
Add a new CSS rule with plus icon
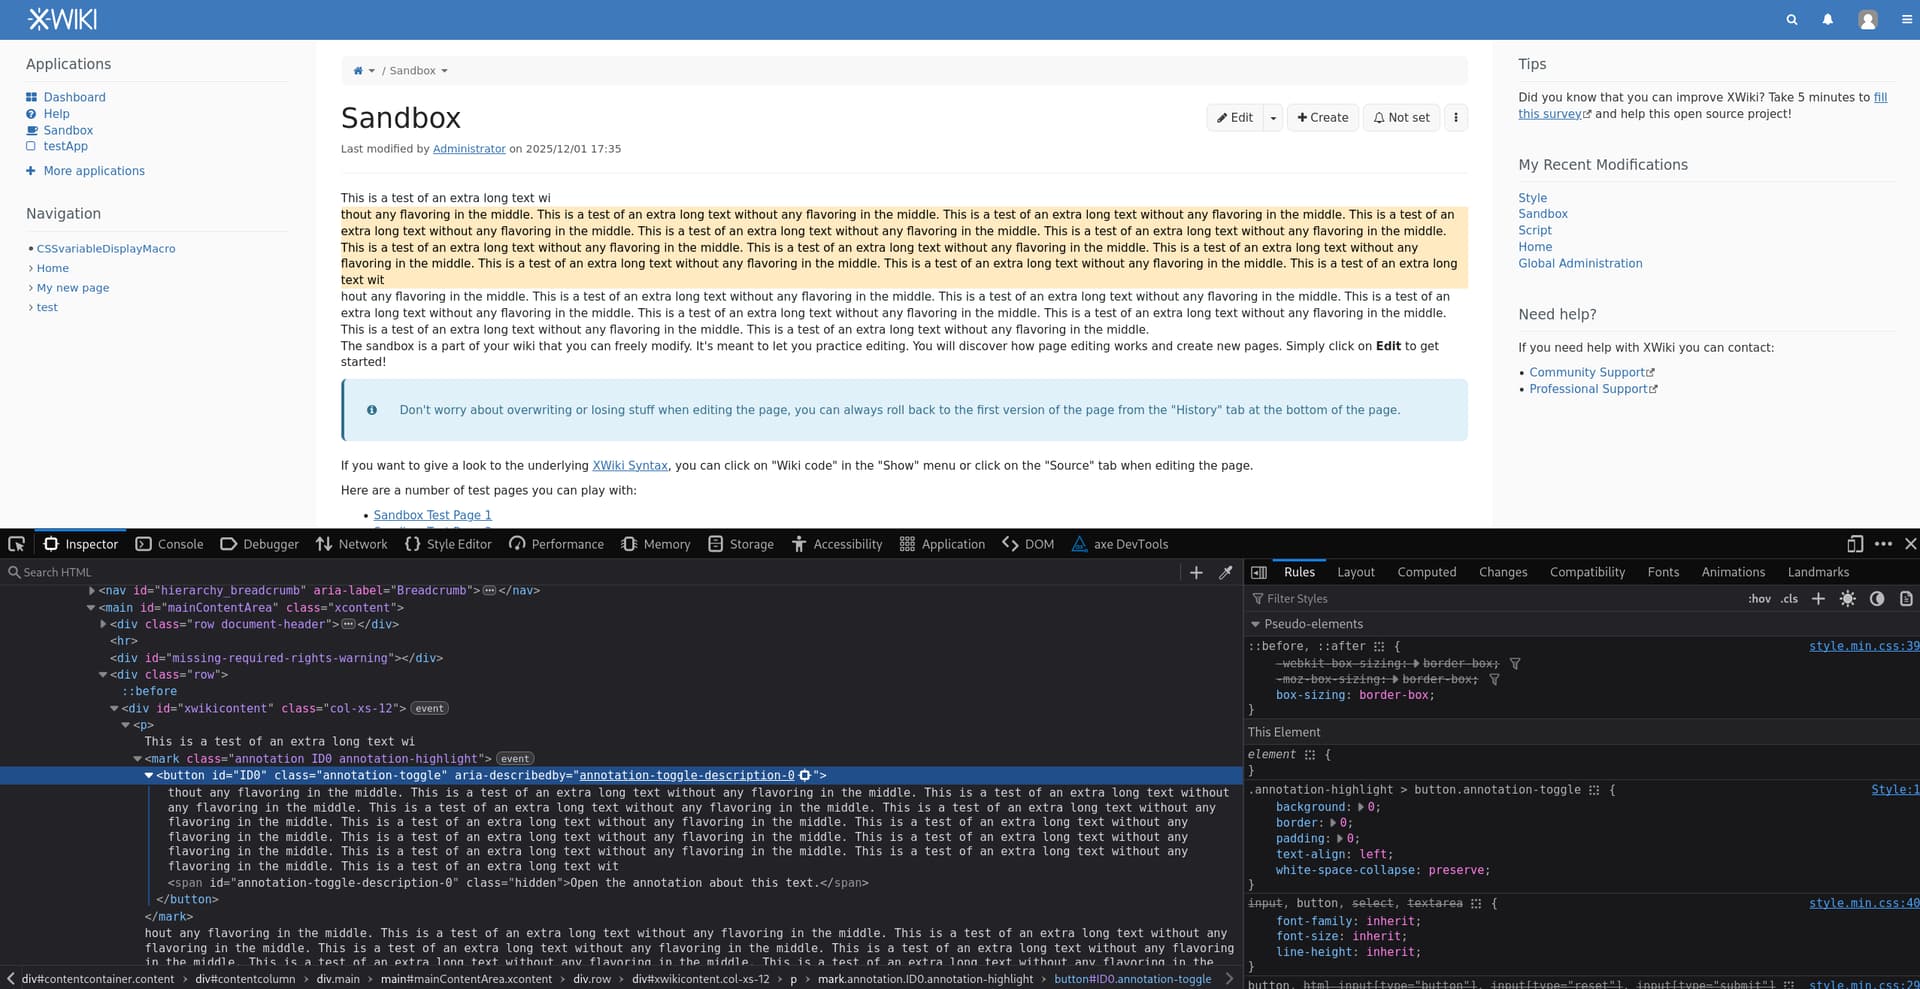click(1818, 599)
